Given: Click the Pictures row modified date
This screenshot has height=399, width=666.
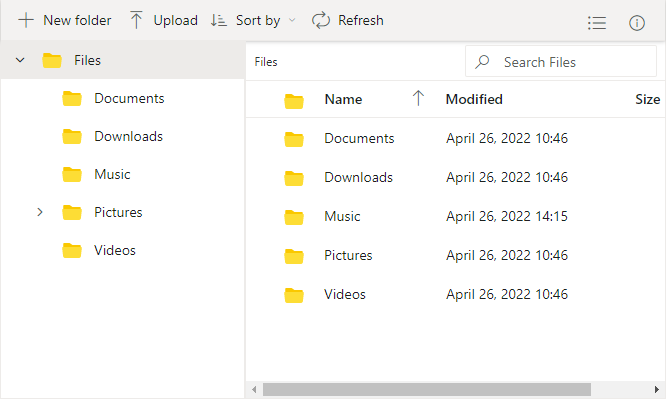Looking at the screenshot, I should point(507,255).
